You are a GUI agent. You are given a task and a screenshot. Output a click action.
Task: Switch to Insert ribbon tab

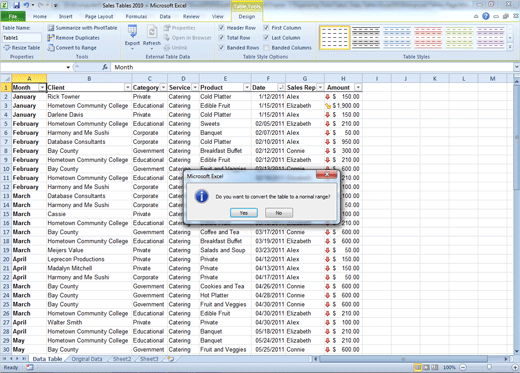pos(66,16)
